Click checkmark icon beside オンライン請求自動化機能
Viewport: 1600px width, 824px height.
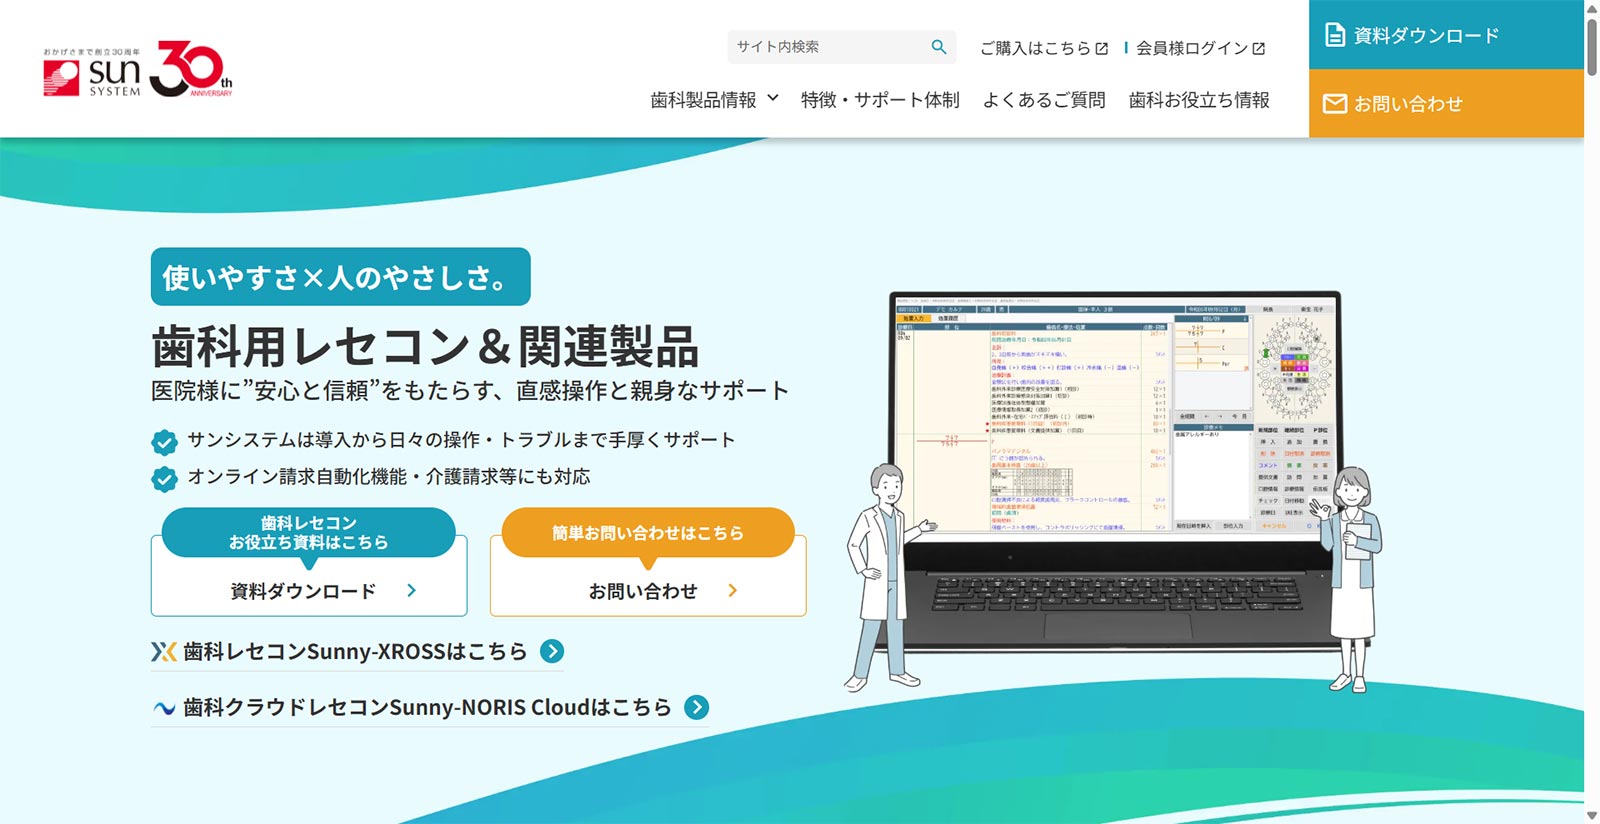[x=164, y=478]
